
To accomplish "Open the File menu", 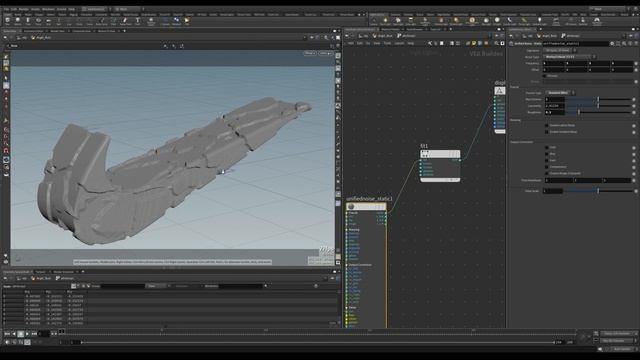I will pyautogui.click(x=6, y=9).
